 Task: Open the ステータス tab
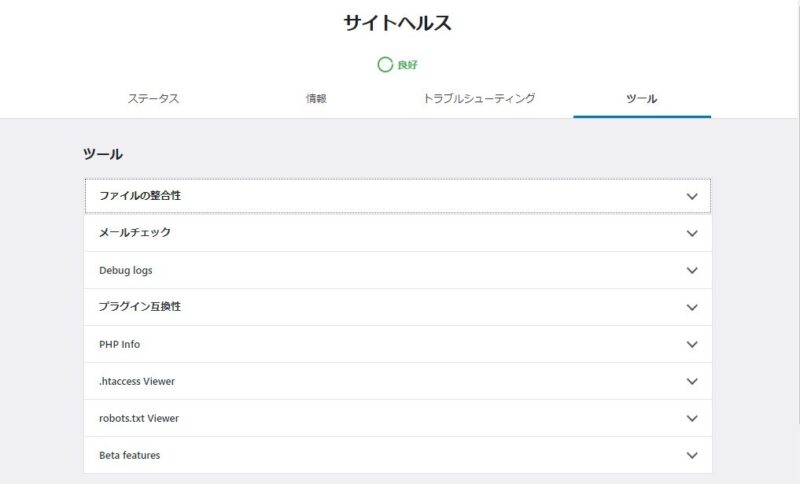pos(153,98)
